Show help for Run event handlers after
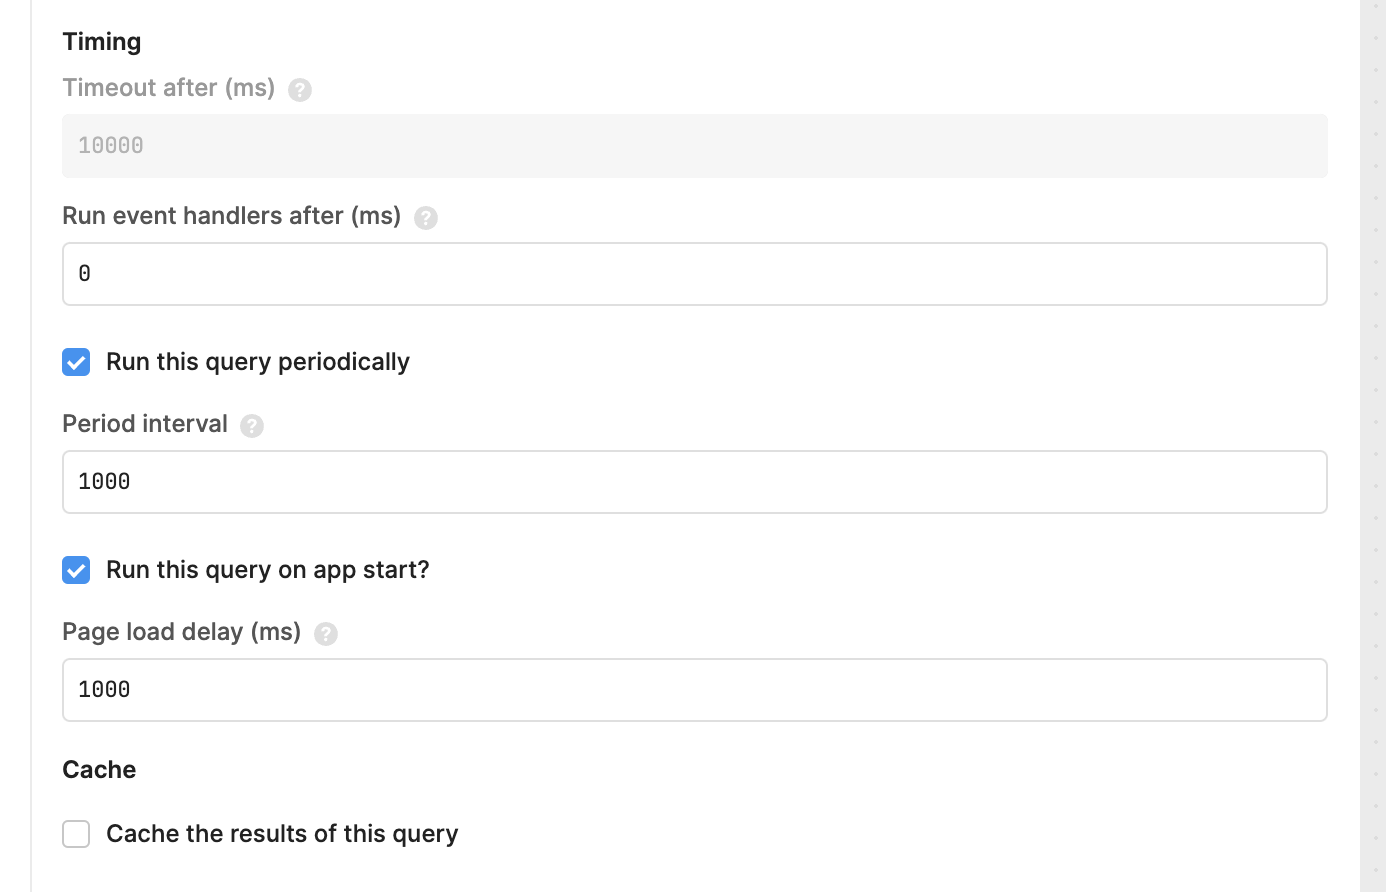1386x892 pixels. (426, 218)
